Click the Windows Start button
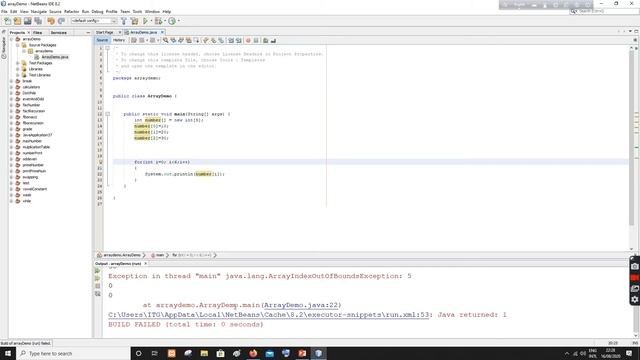The width and height of the screenshot is (640, 360). (x=8, y=353)
